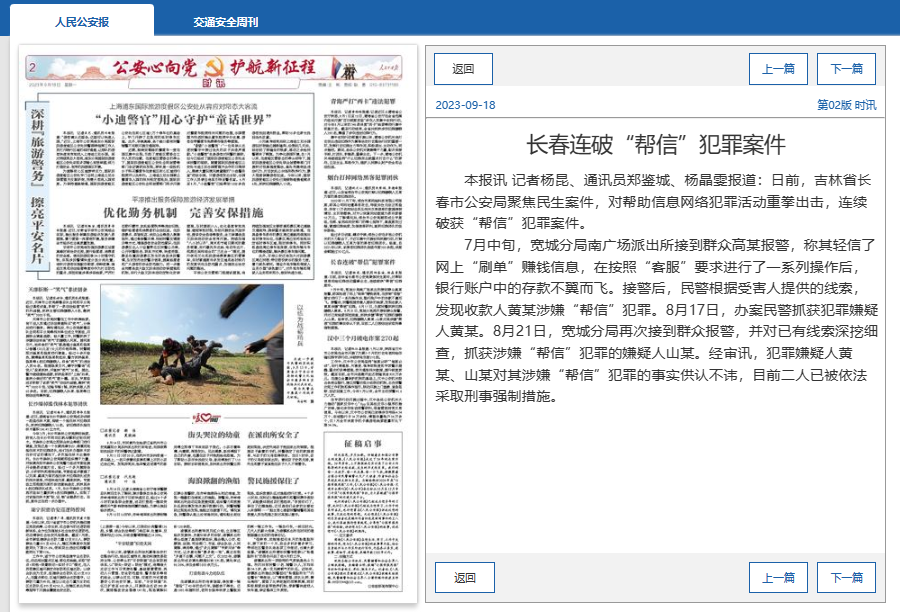Screen dimensions: 900x612
Task: Click the date text 2023-09-18
Action: (x=465, y=105)
